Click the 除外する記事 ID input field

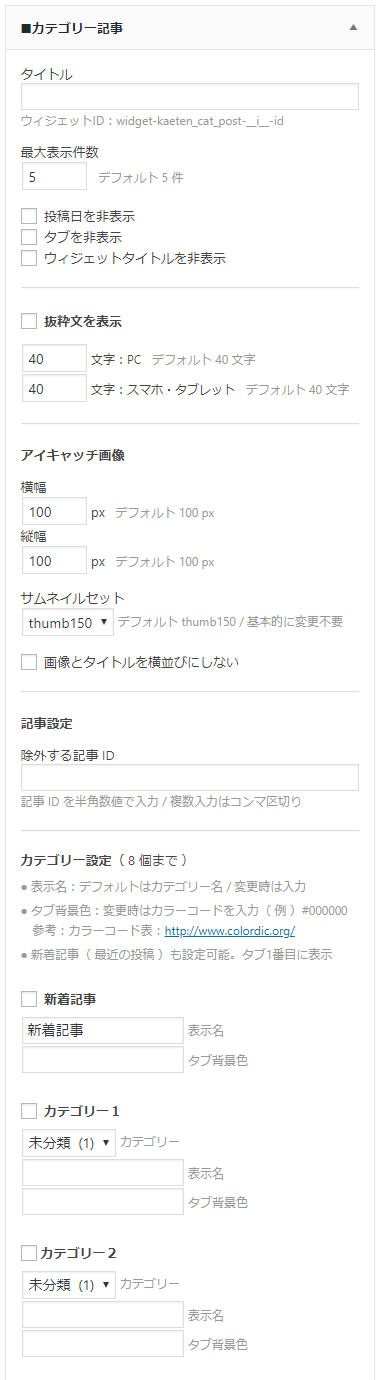pyautogui.click(x=190, y=778)
